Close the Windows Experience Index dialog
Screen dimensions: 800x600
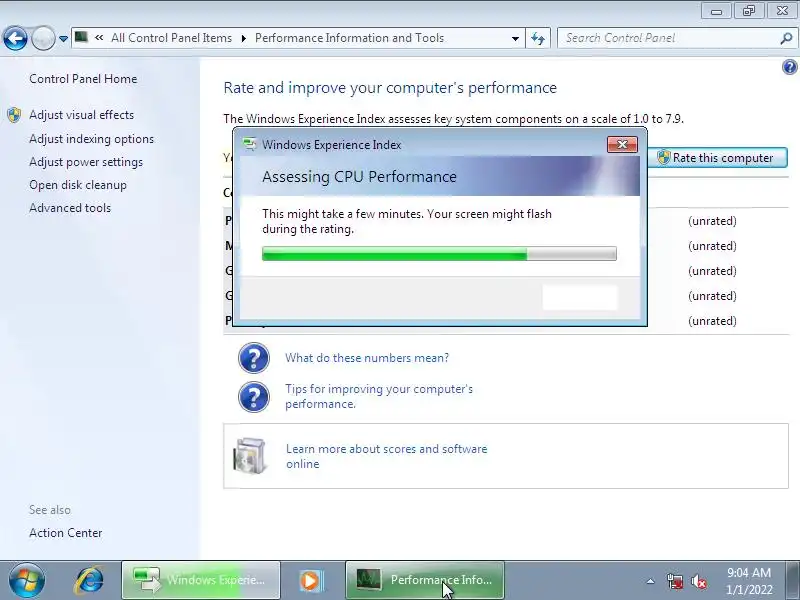[622, 144]
